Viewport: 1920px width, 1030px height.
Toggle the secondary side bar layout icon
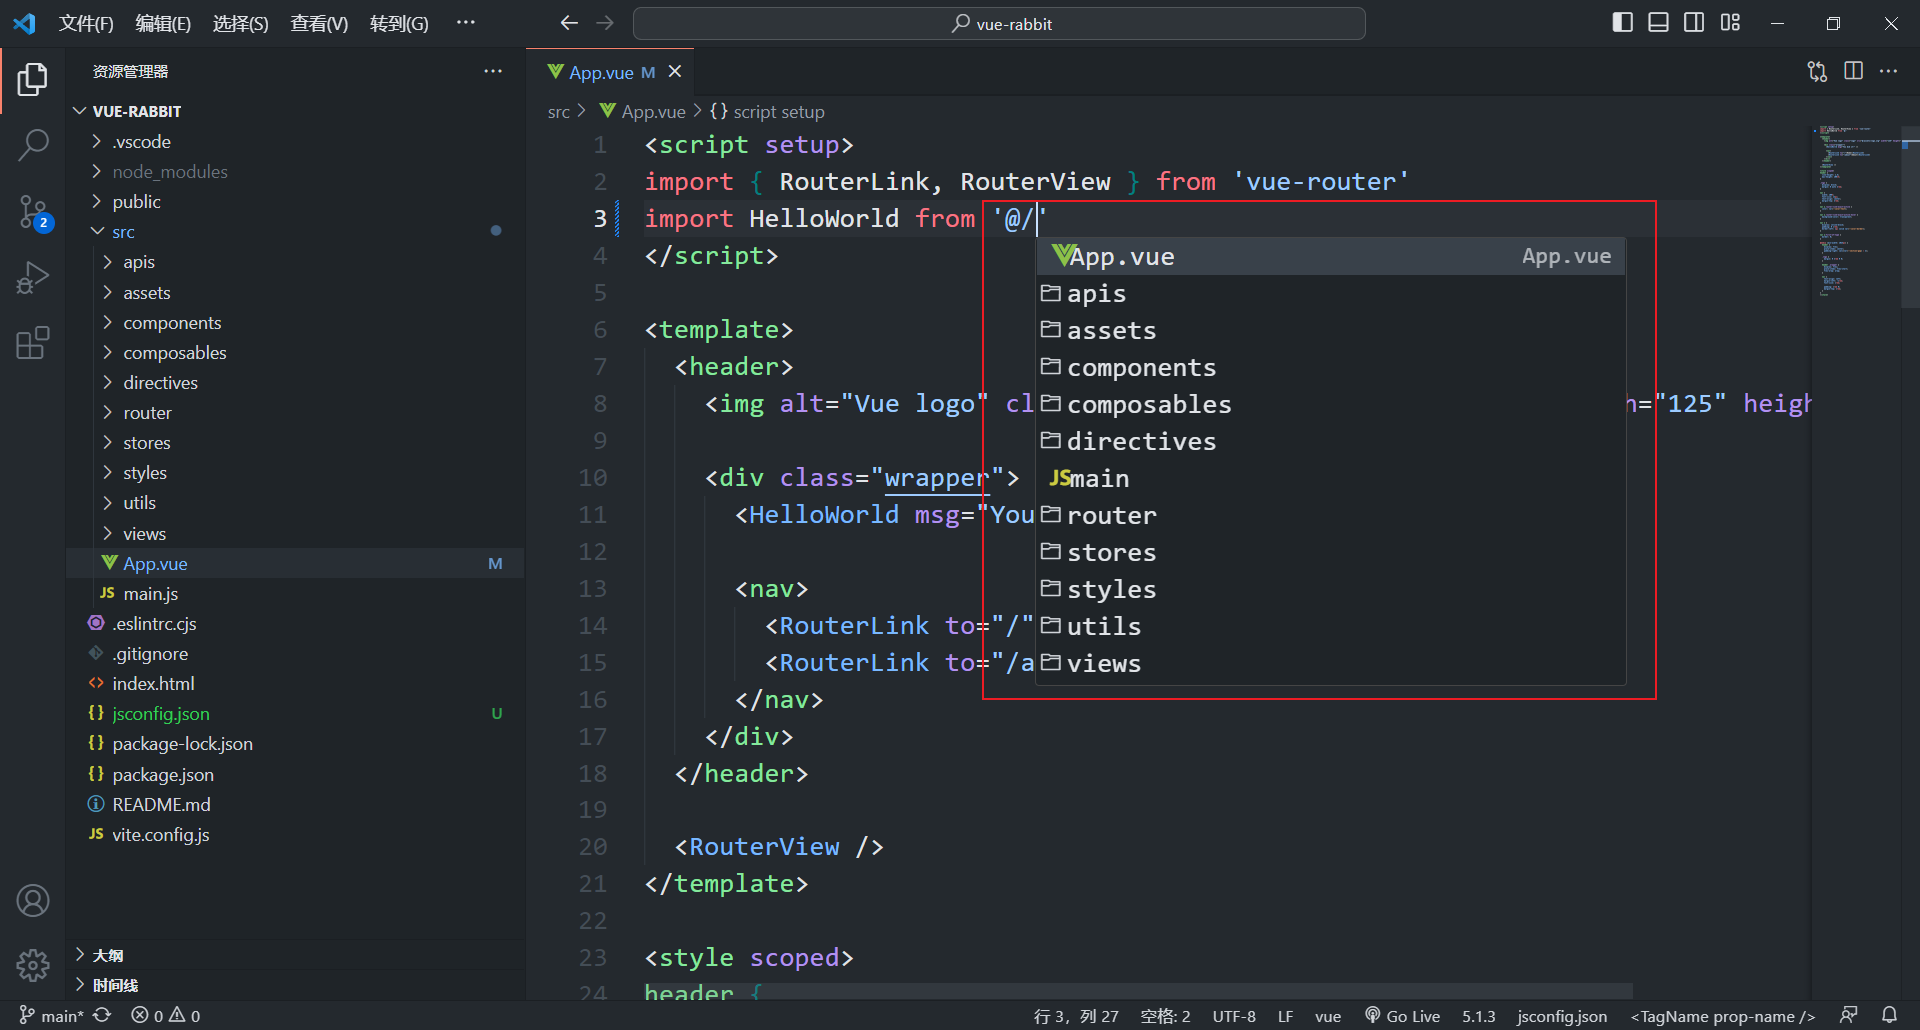pos(1694,23)
